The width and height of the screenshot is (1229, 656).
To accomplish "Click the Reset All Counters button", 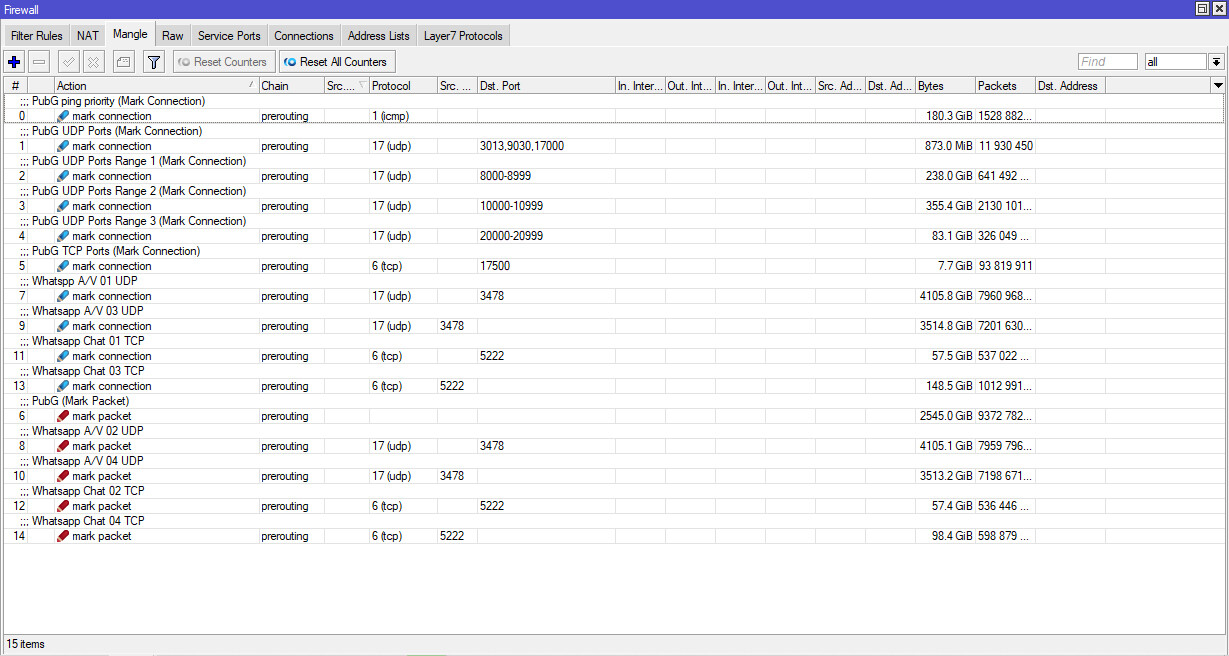I will click(337, 62).
